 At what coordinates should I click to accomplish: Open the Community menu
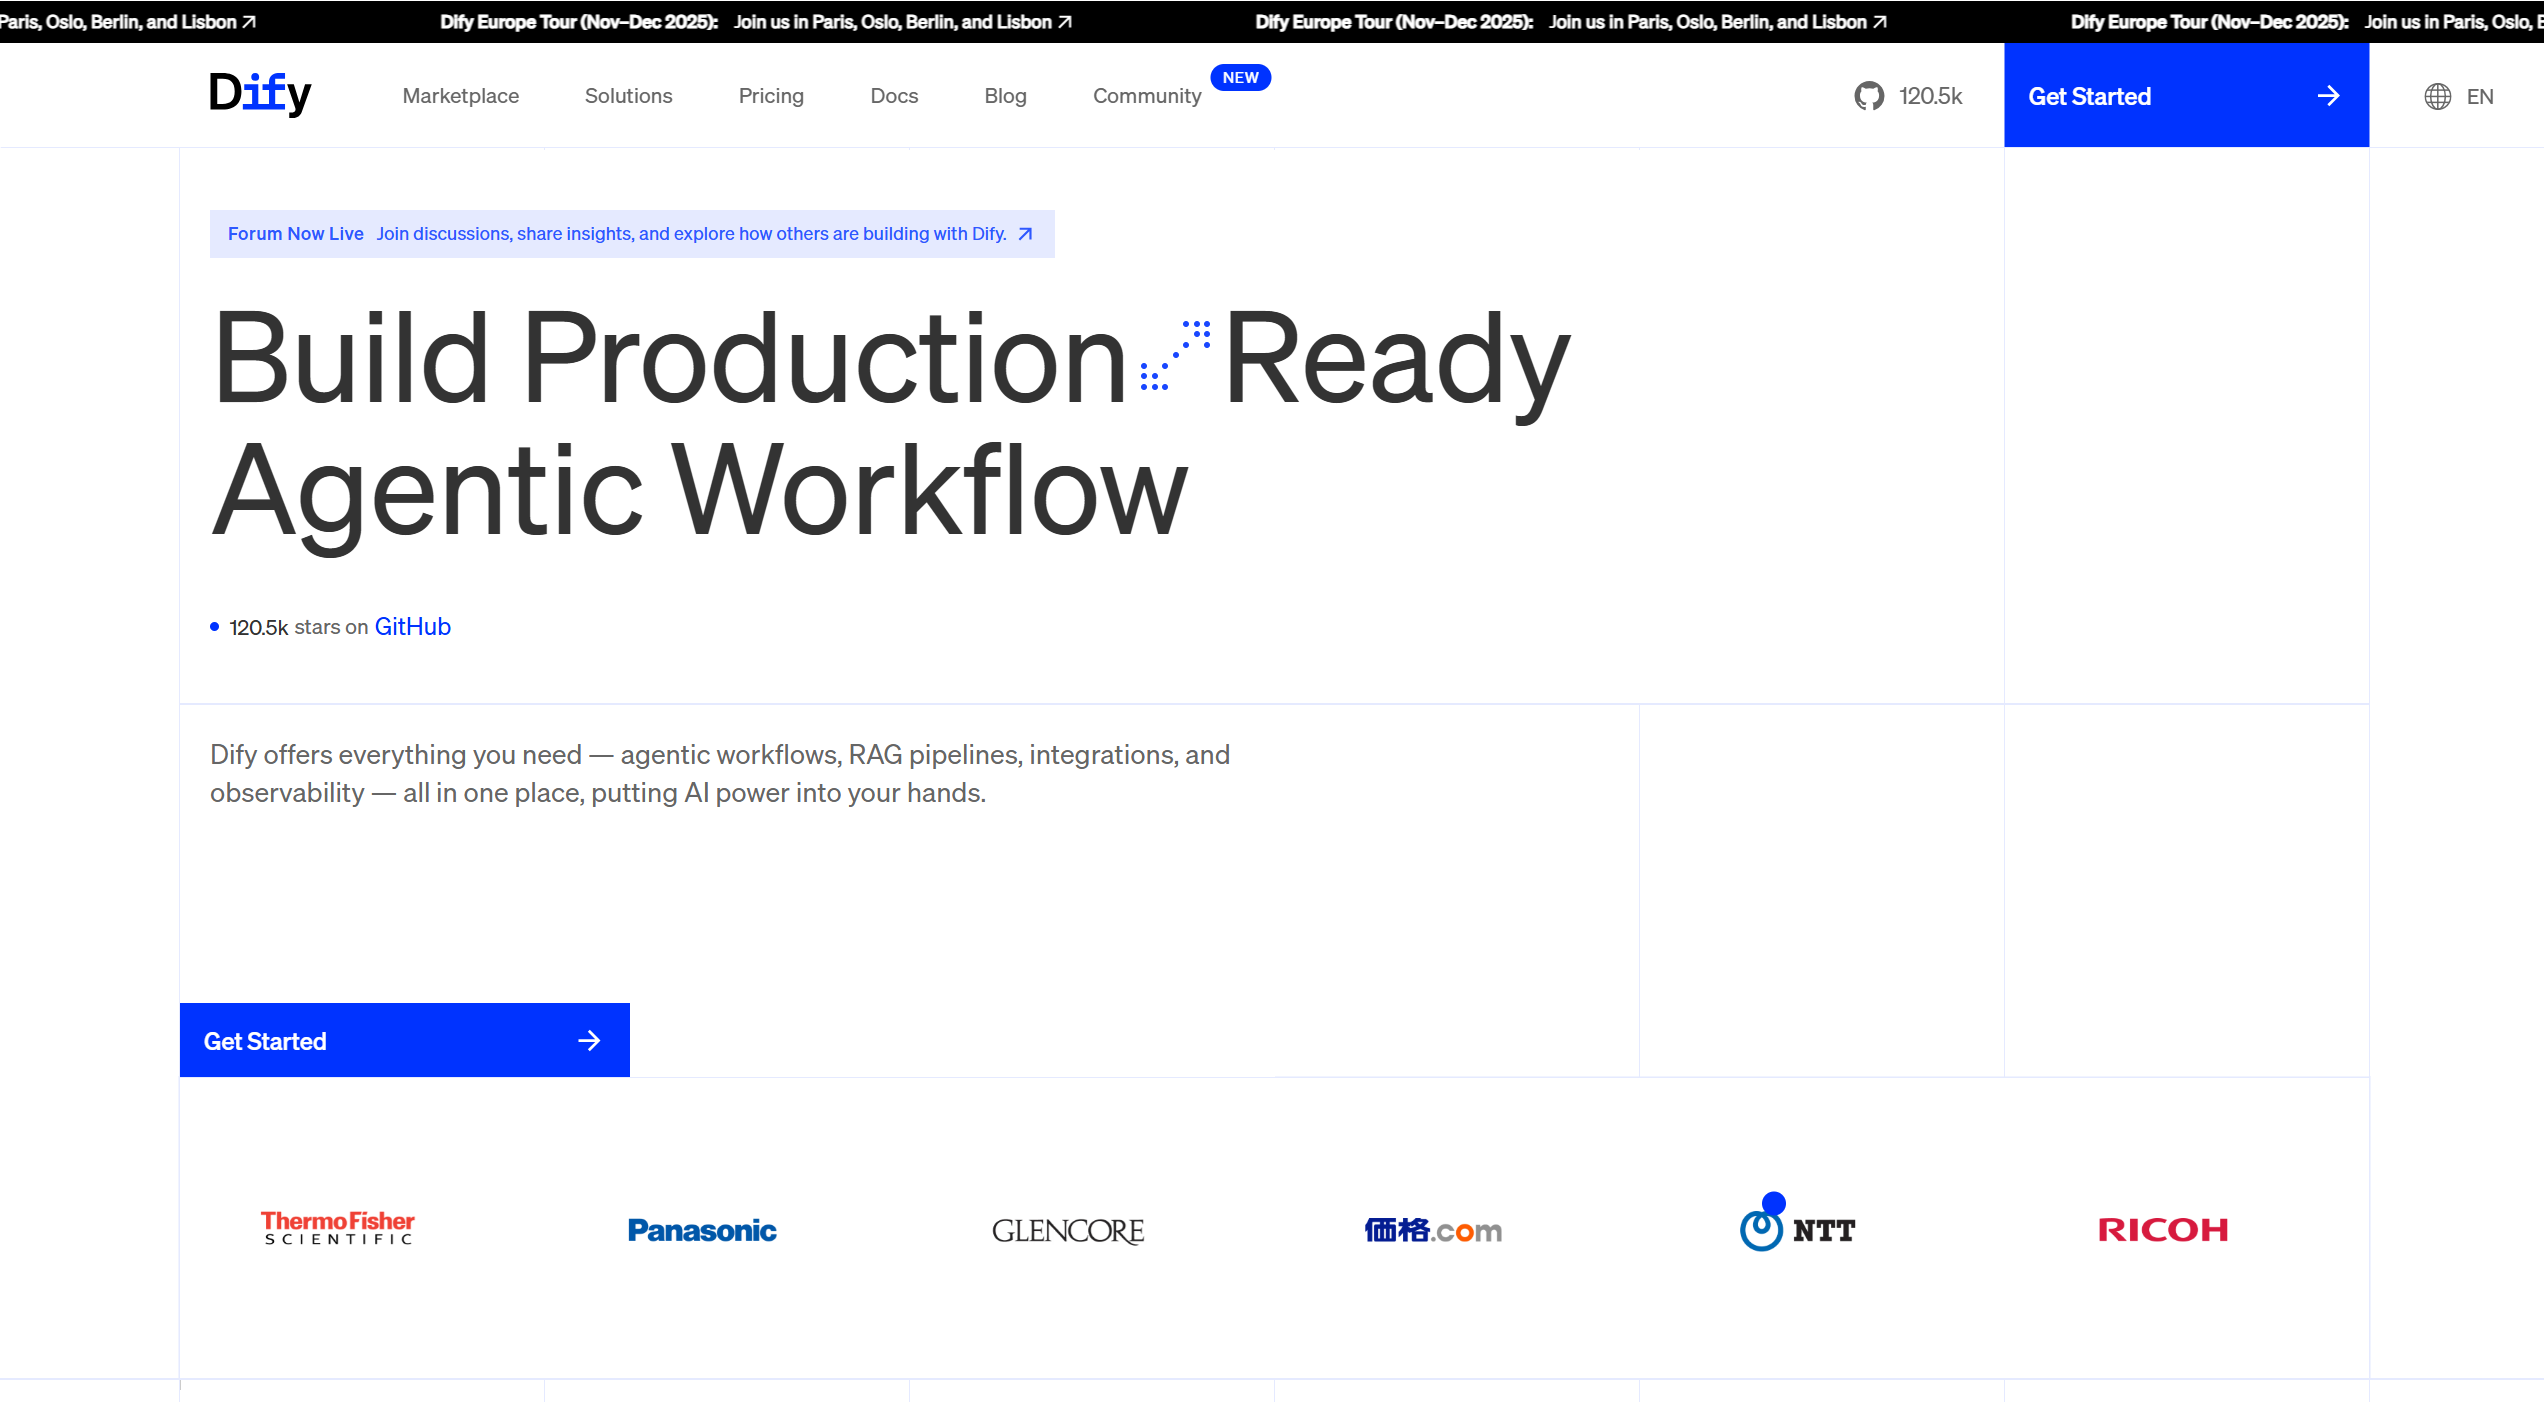click(1146, 96)
